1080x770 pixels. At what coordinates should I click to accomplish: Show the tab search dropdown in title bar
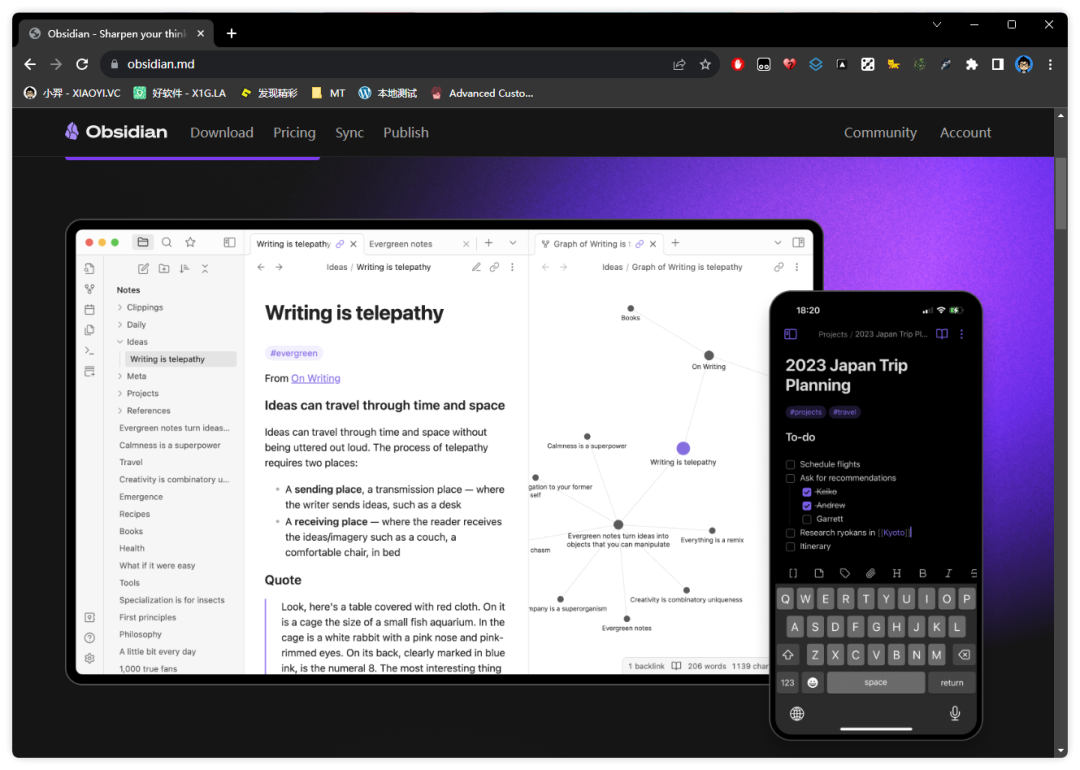pos(937,24)
